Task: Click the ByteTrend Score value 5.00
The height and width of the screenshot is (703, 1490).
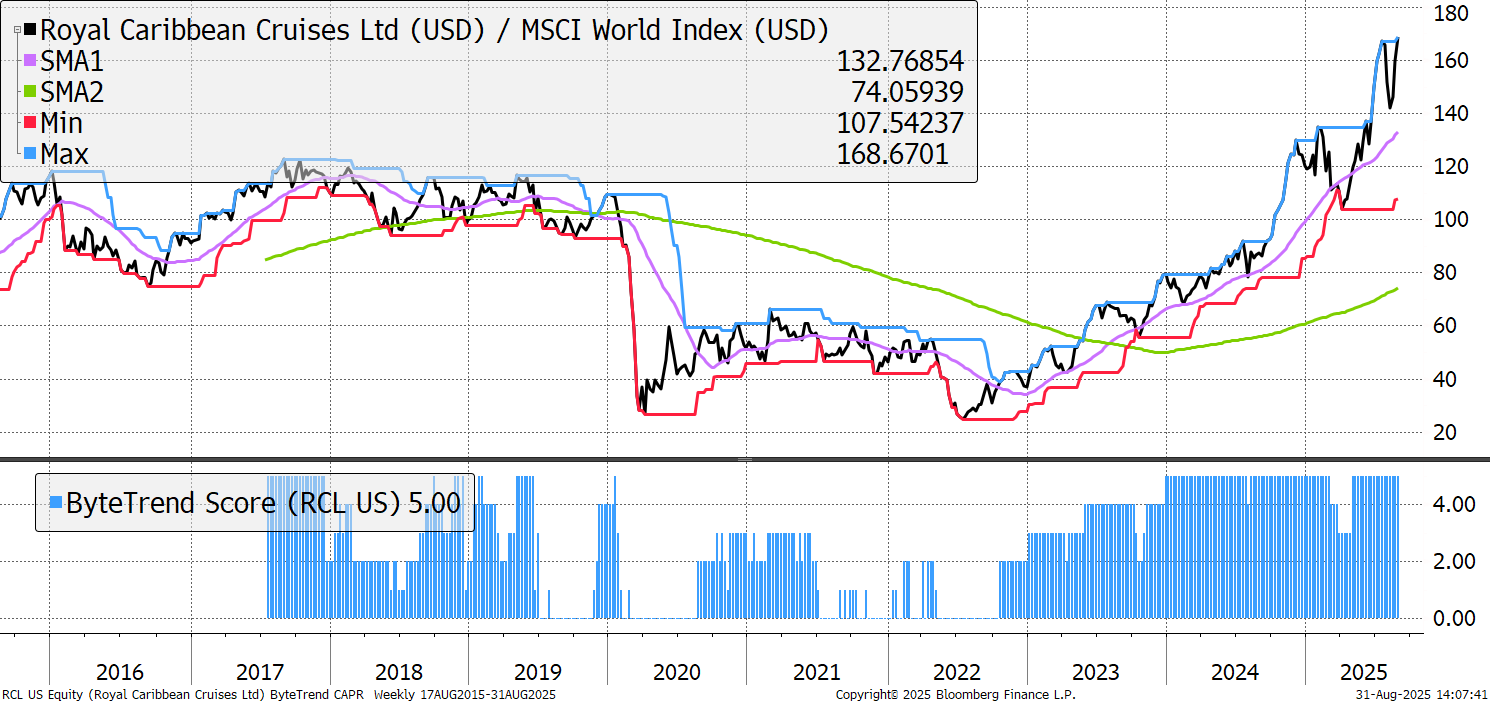Action: (x=435, y=502)
